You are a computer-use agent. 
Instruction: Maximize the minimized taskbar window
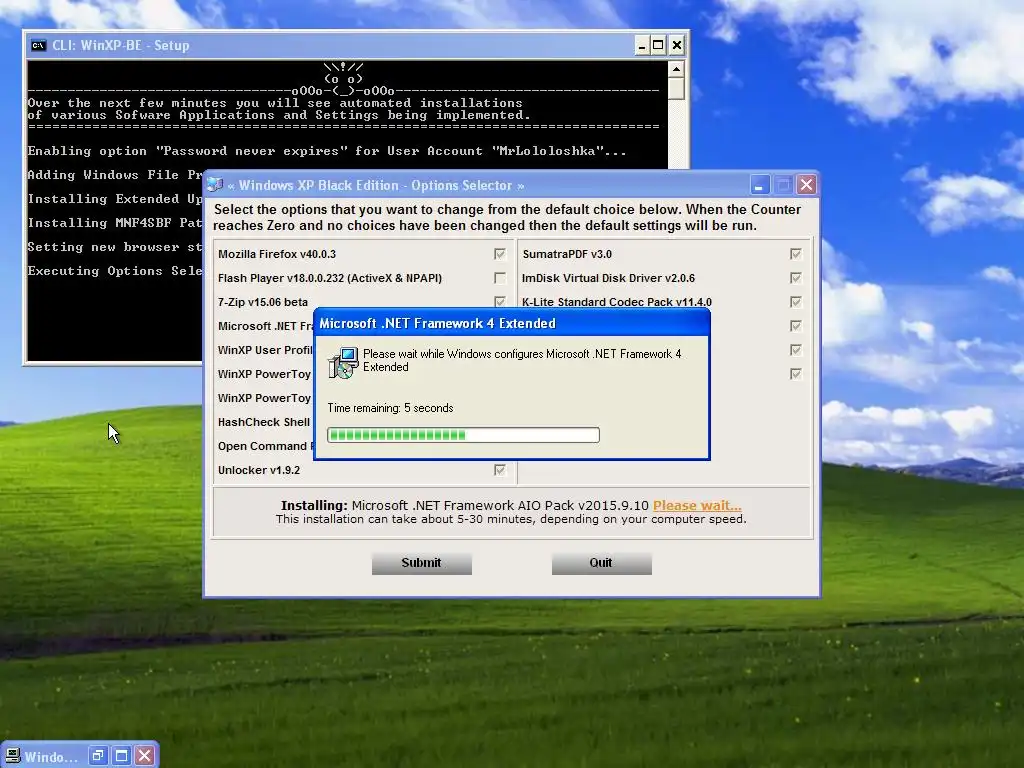[x=121, y=756]
